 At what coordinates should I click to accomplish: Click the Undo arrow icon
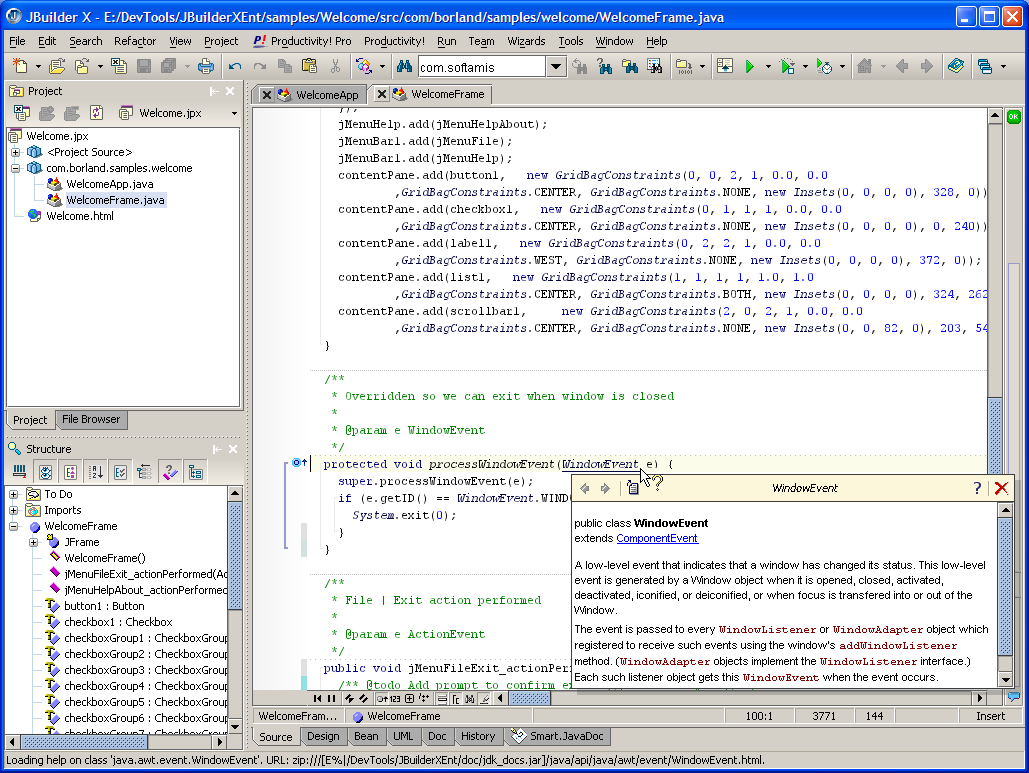click(235, 66)
